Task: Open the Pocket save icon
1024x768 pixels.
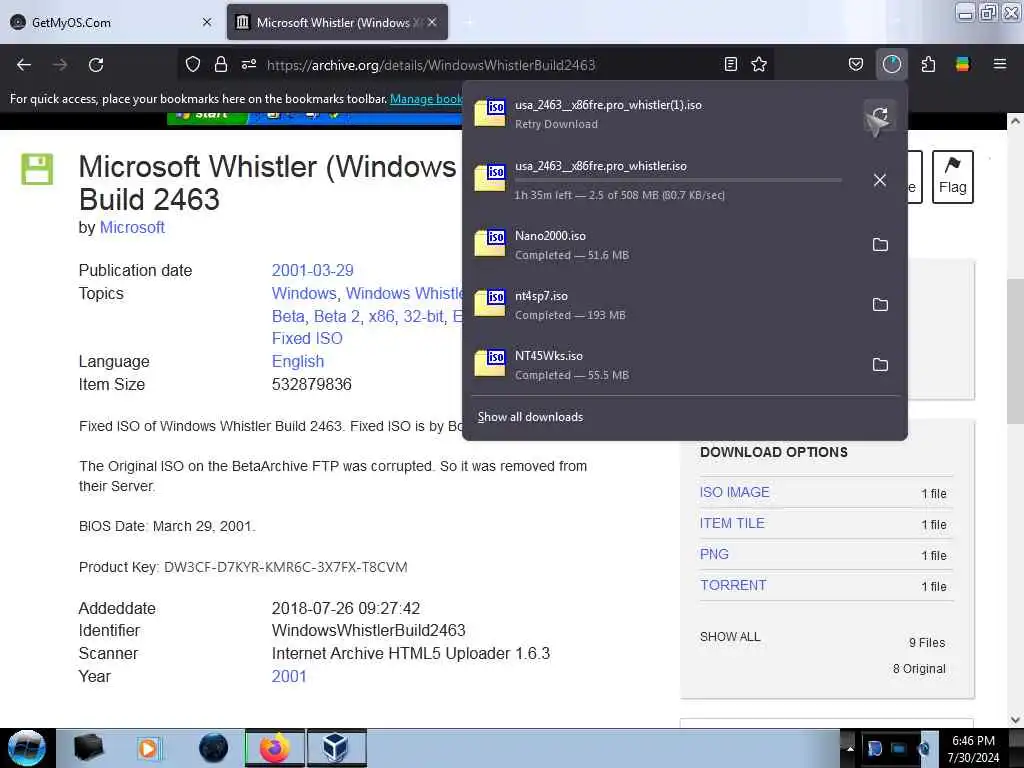Action: [x=856, y=65]
